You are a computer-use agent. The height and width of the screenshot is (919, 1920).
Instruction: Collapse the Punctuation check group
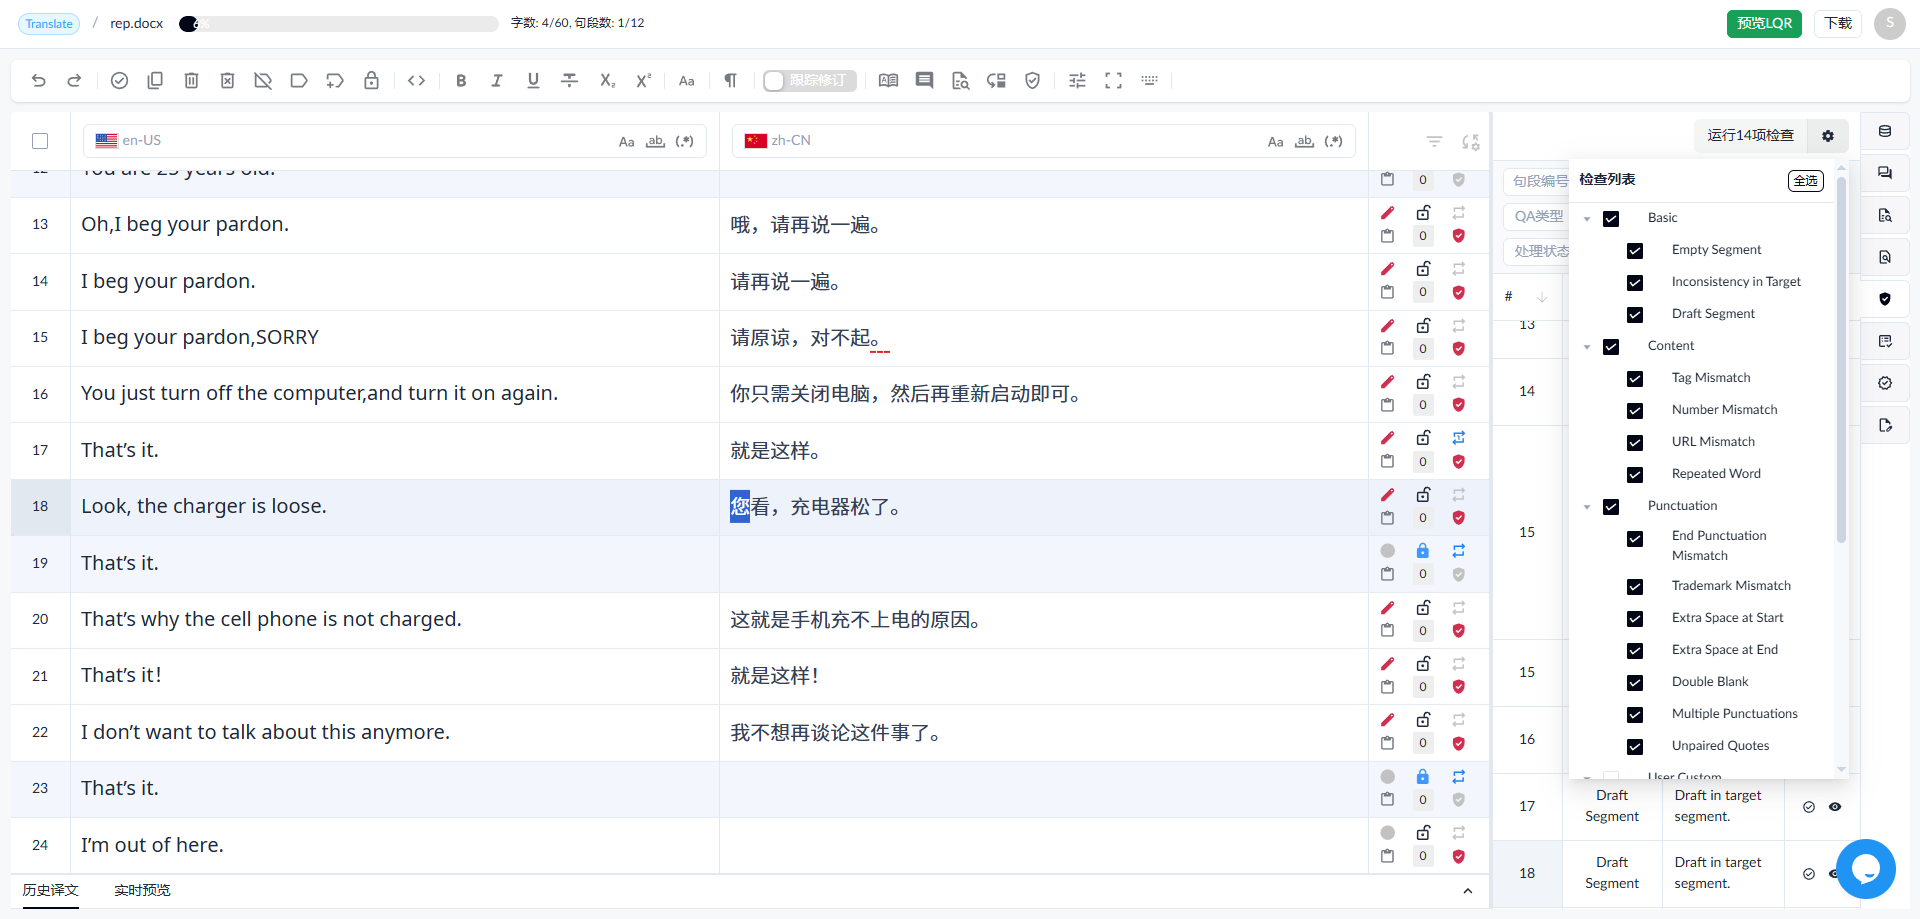click(x=1587, y=507)
